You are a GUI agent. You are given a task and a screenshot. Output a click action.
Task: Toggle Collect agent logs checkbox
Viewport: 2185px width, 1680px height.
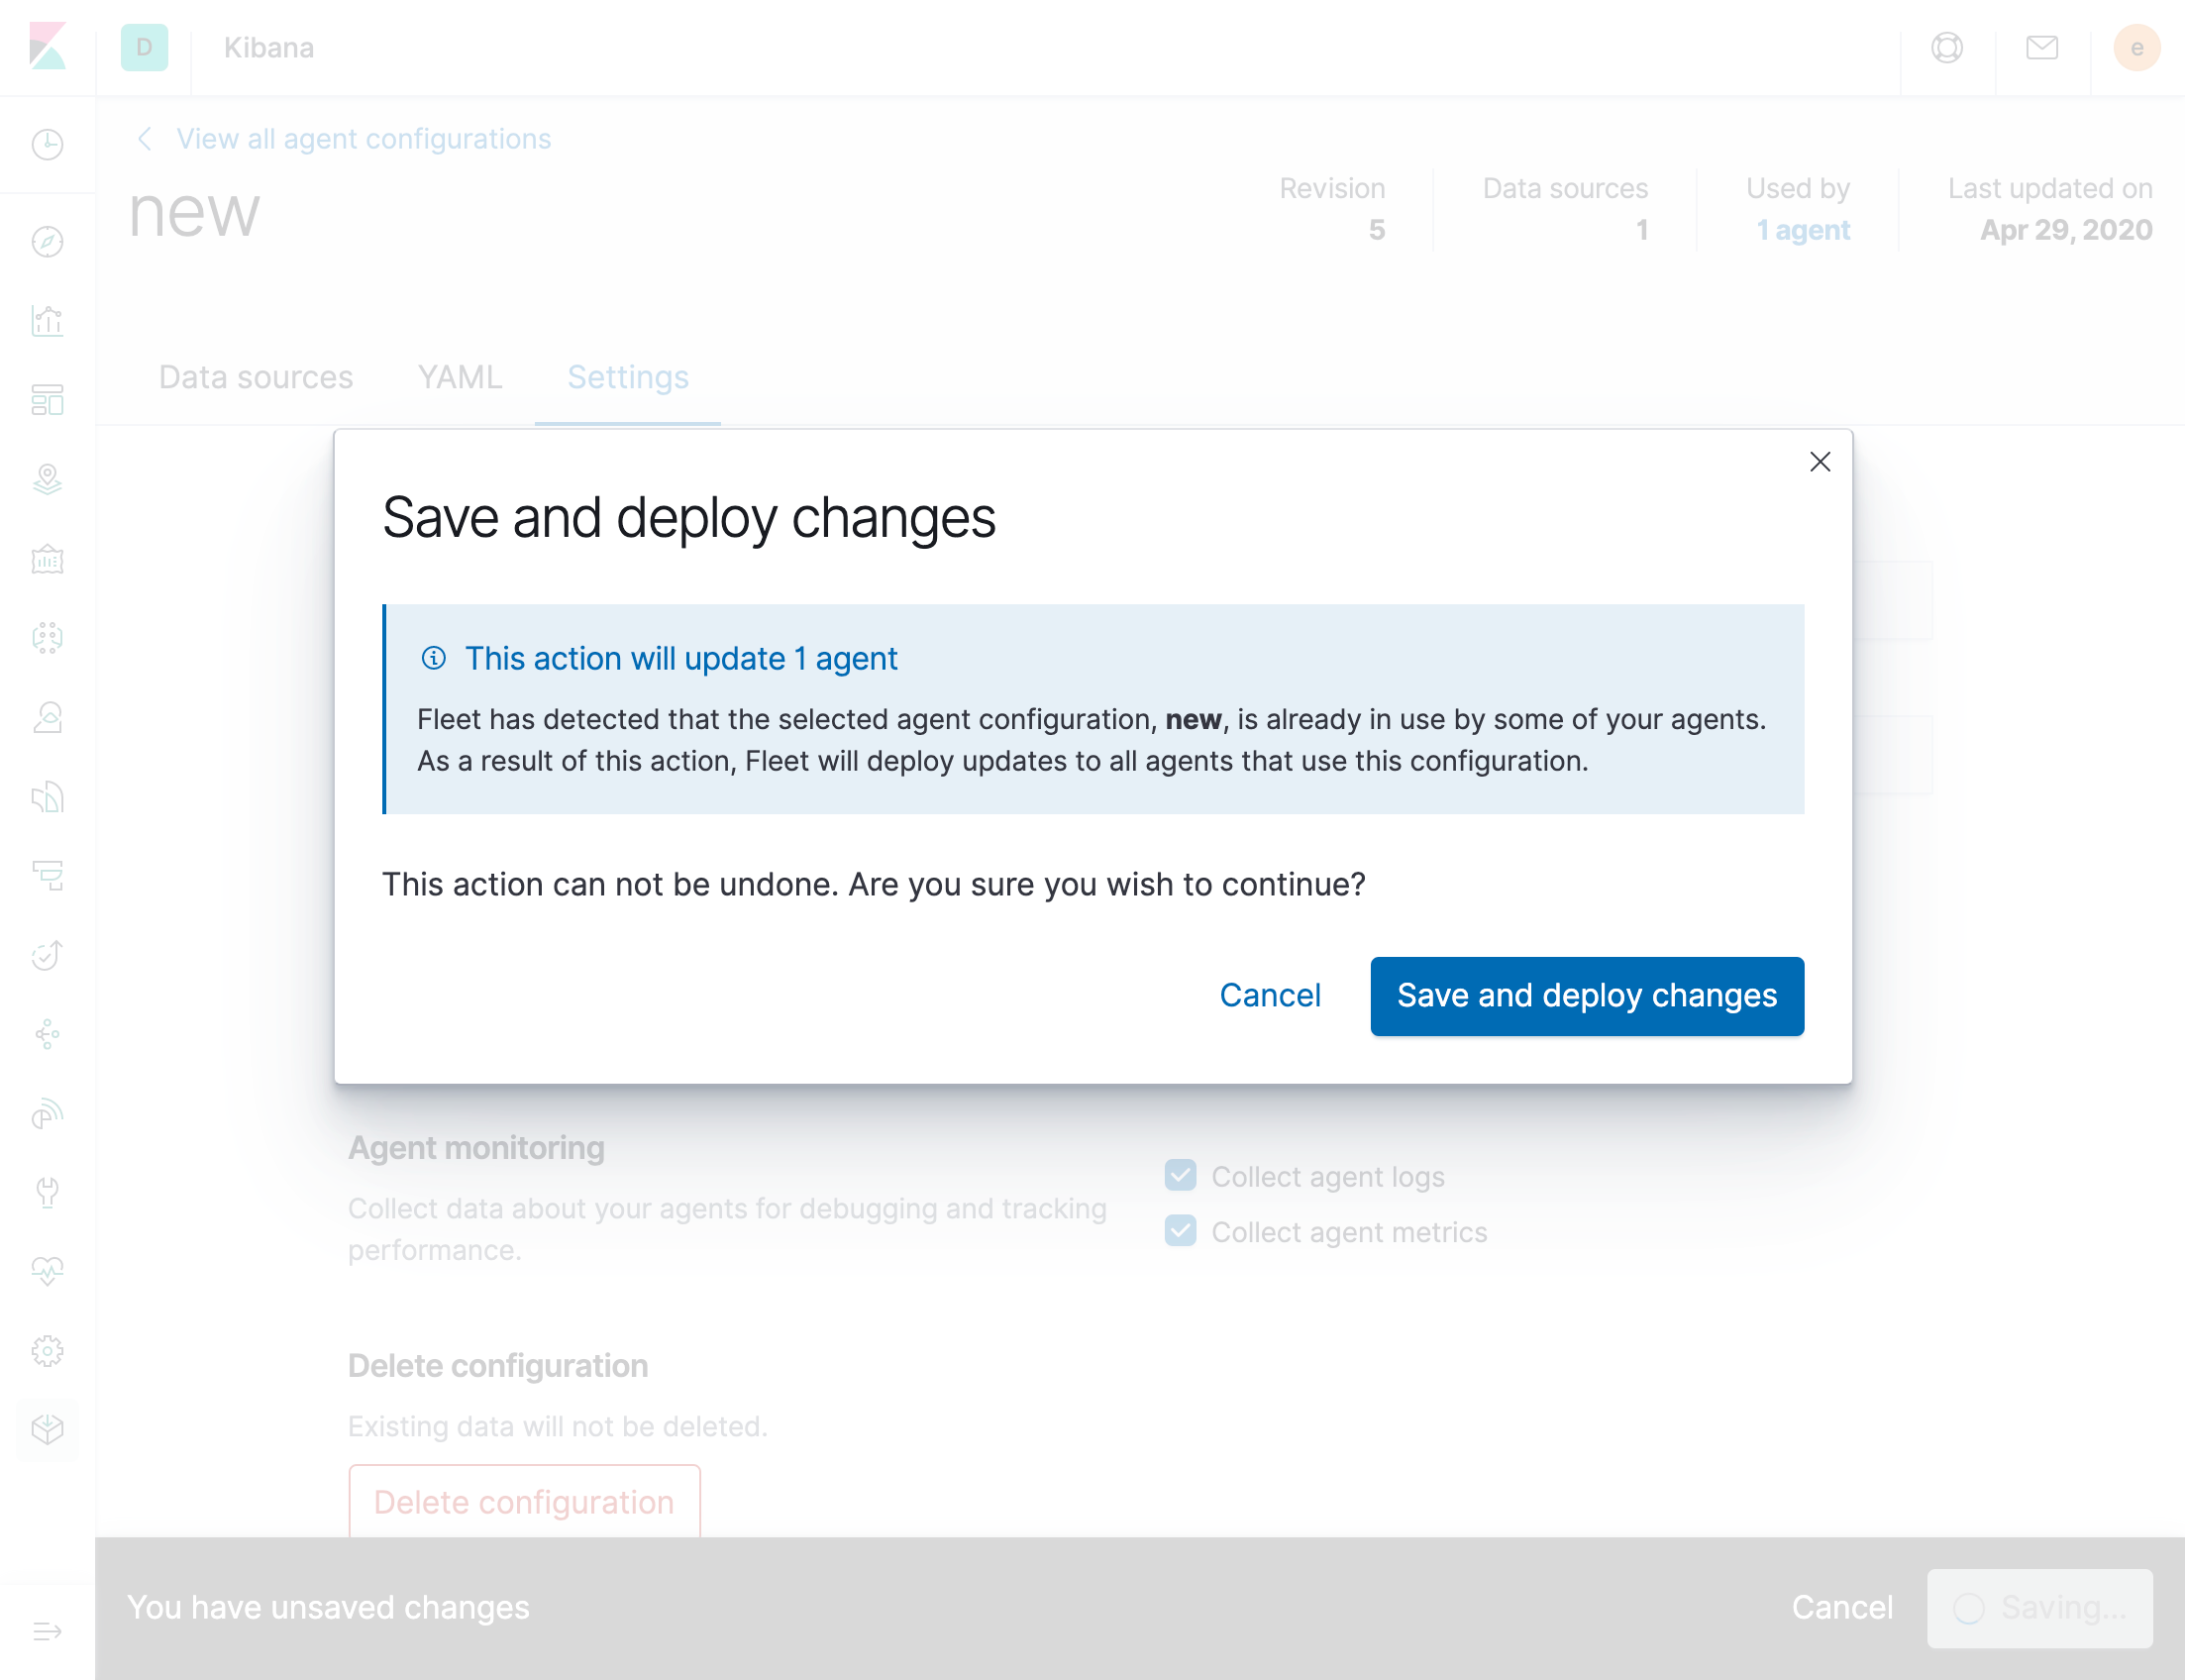1180,1176
